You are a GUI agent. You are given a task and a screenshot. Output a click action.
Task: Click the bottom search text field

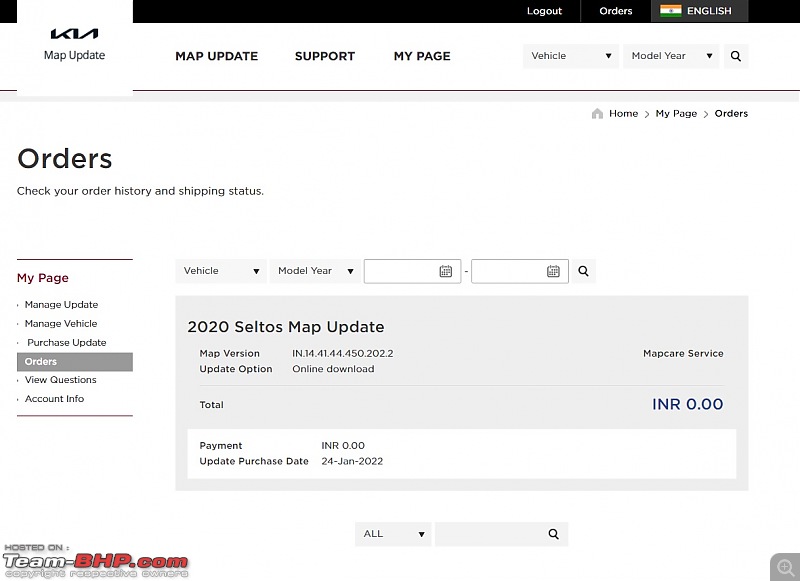click(502, 534)
